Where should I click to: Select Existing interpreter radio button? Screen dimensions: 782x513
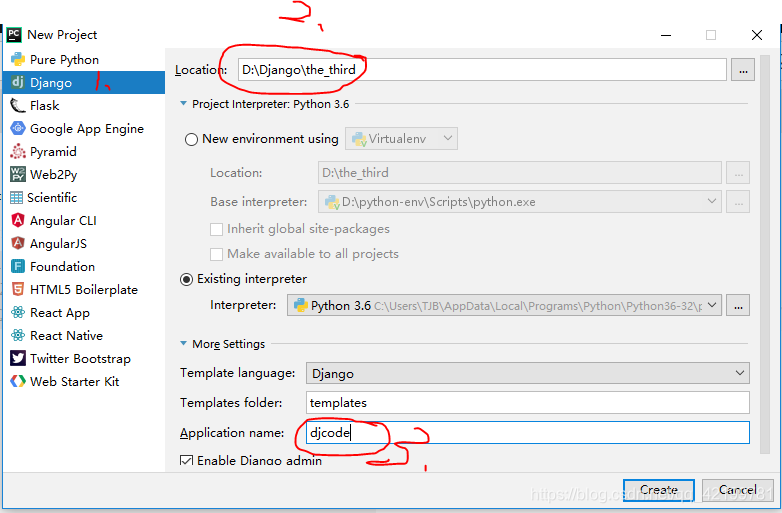pos(187,279)
